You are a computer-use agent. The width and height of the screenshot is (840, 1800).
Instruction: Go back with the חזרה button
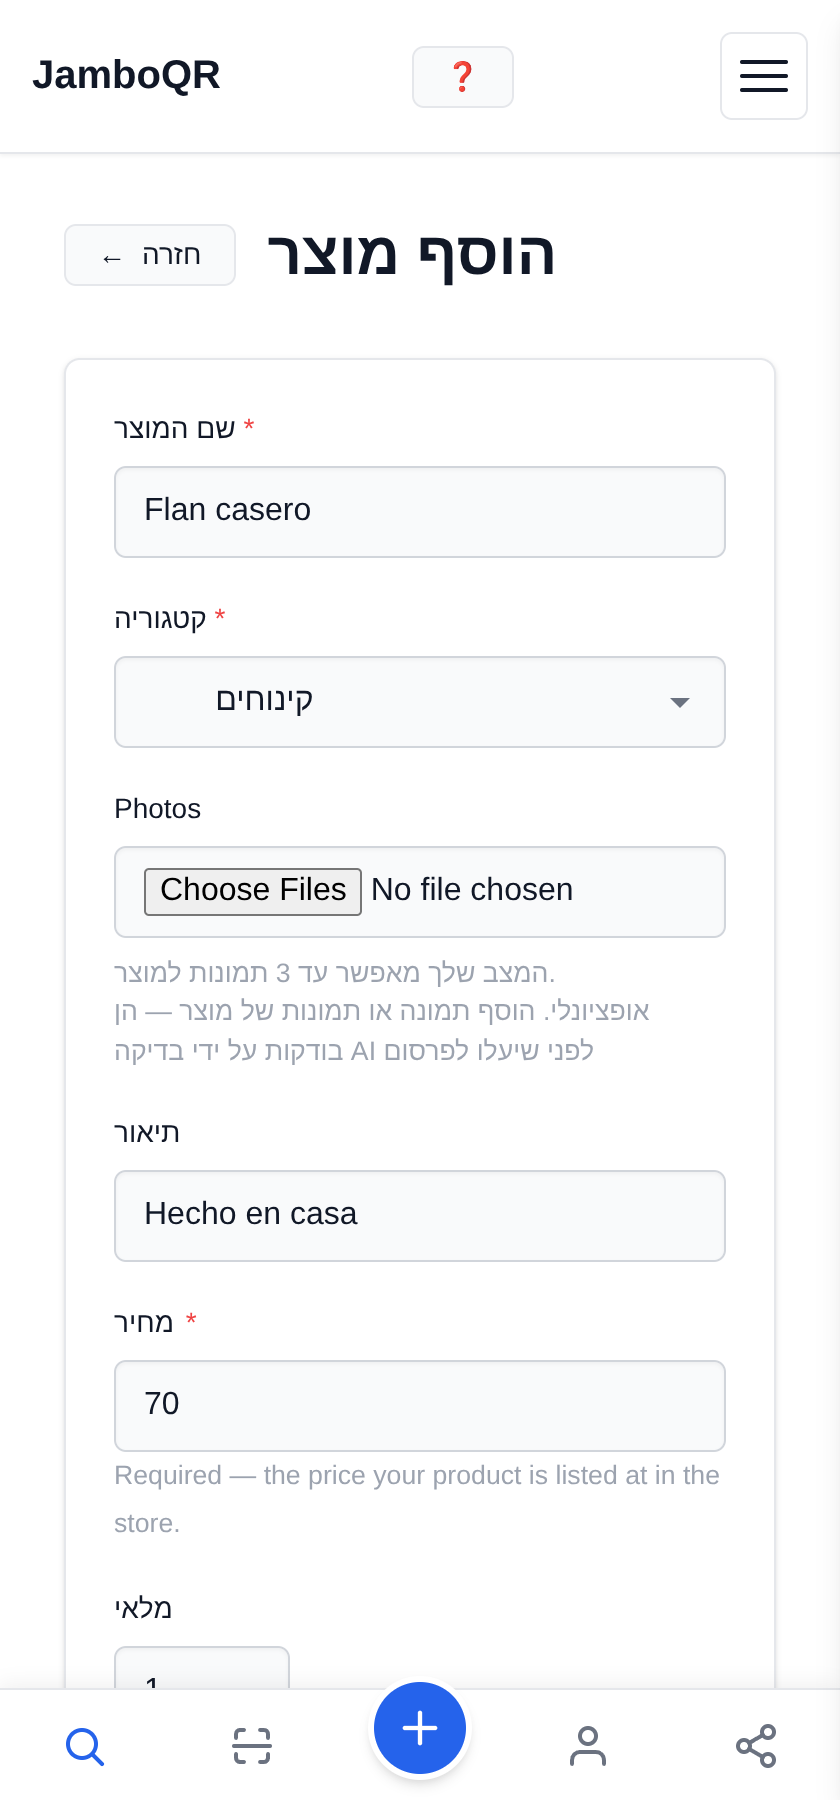point(150,255)
